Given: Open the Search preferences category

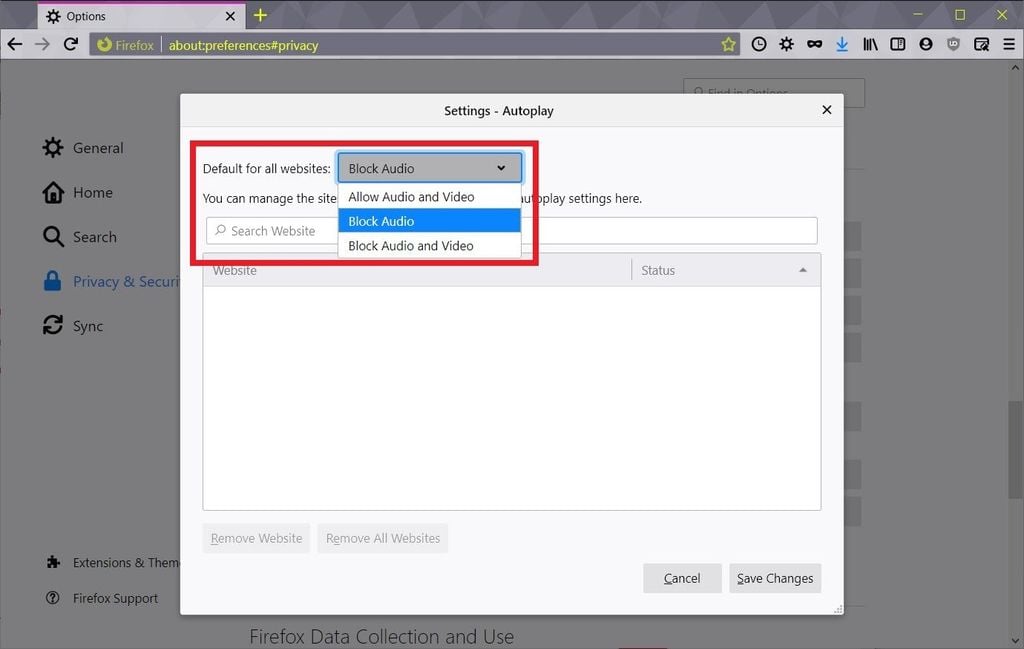Looking at the screenshot, I should pos(80,237).
